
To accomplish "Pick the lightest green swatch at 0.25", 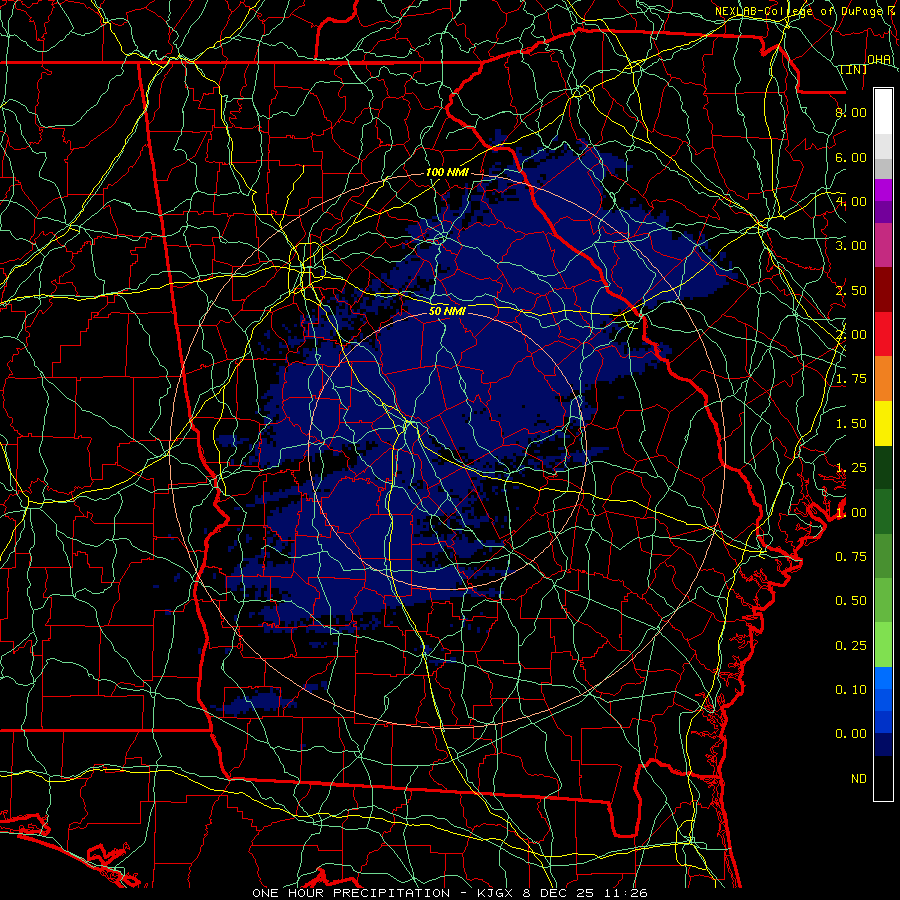I will [x=883, y=645].
